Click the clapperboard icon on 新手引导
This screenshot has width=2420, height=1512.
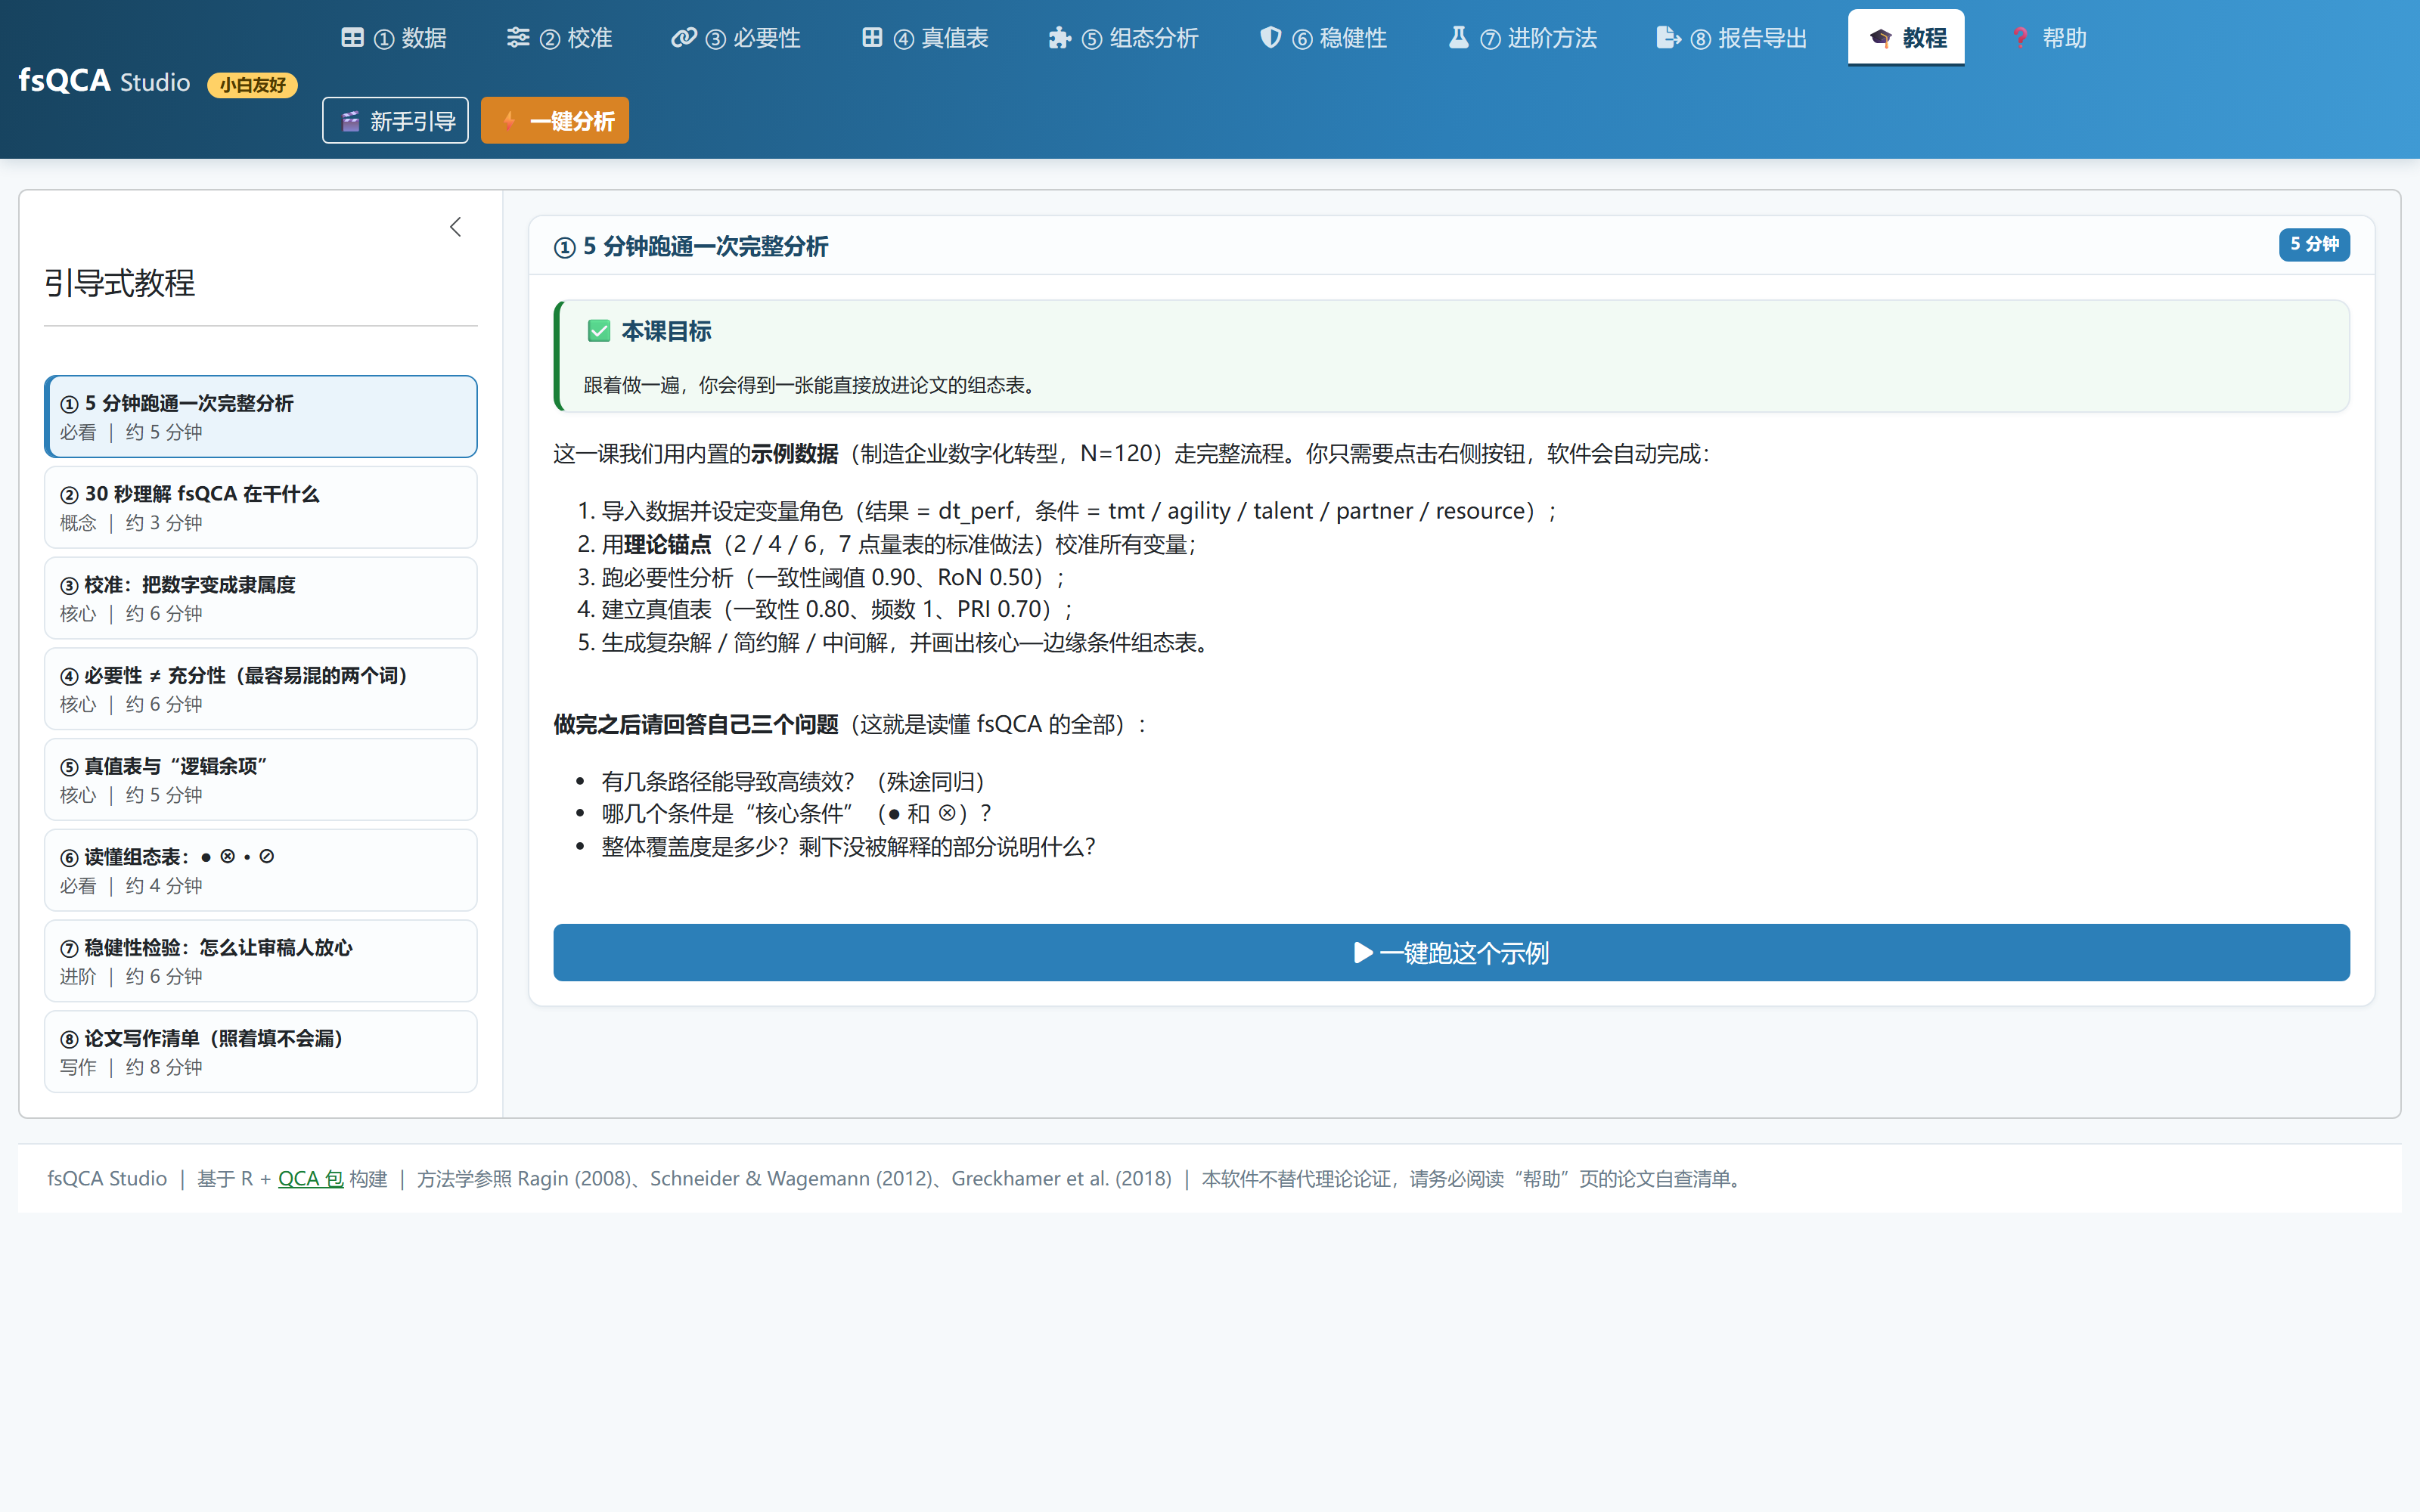[x=350, y=121]
